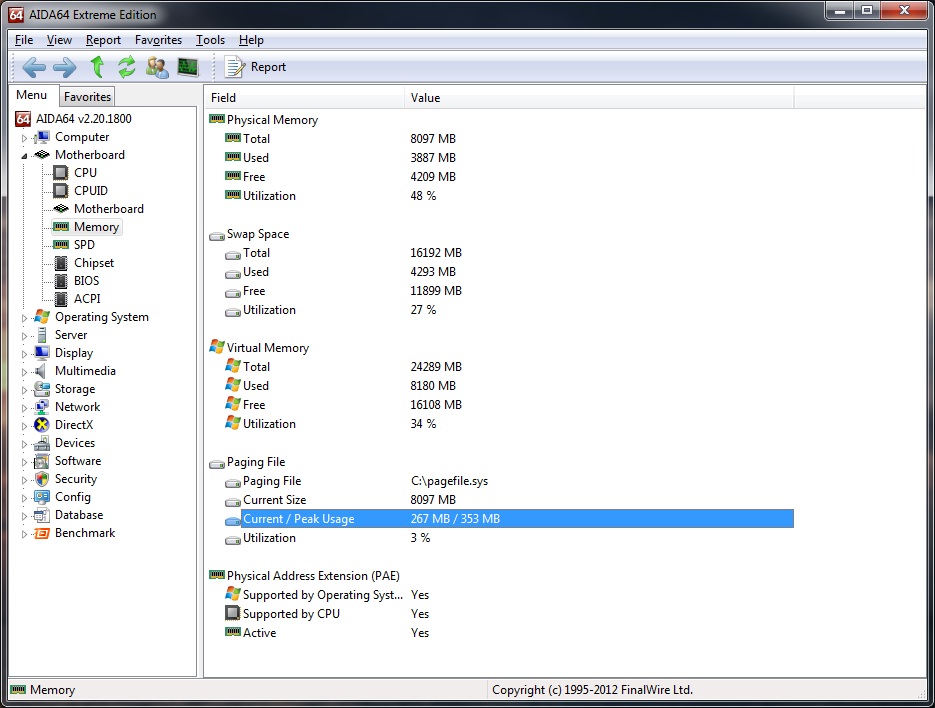Click the Value column header
935x708 pixels.
coord(599,98)
